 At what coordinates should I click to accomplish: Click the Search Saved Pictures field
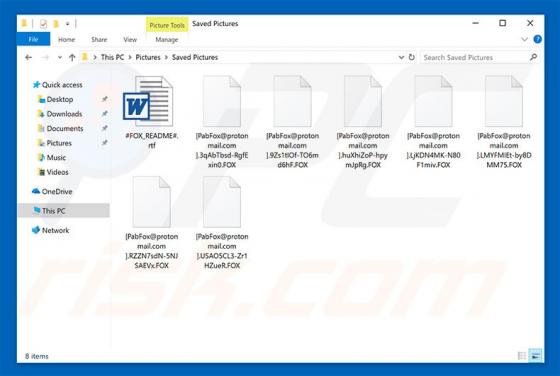474,57
